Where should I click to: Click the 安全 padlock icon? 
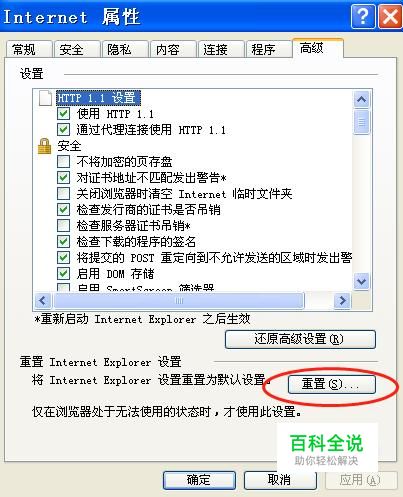click(44, 146)
